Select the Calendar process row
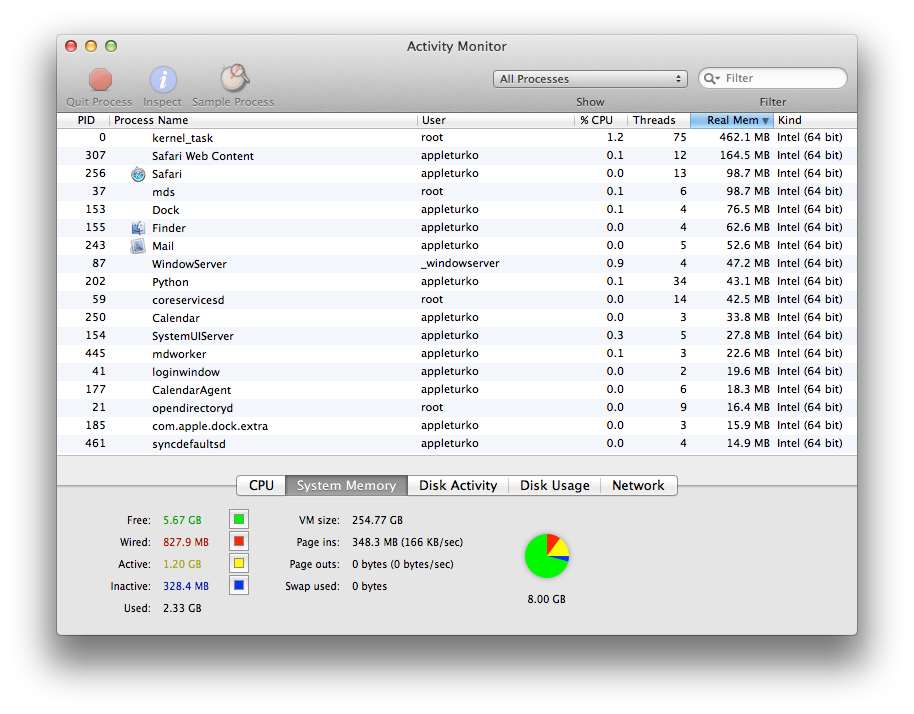The image size is (914, 714). pos(456,318)
